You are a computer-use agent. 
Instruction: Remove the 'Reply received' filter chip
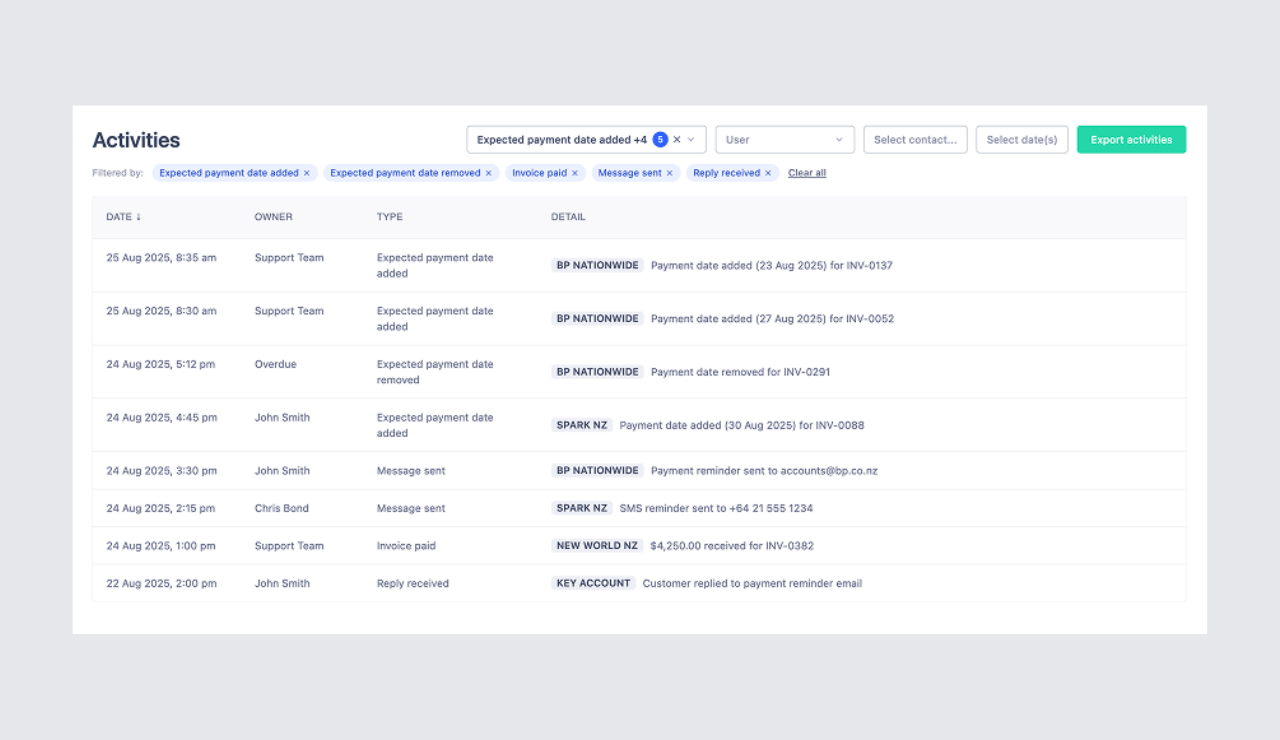point(768,173)
